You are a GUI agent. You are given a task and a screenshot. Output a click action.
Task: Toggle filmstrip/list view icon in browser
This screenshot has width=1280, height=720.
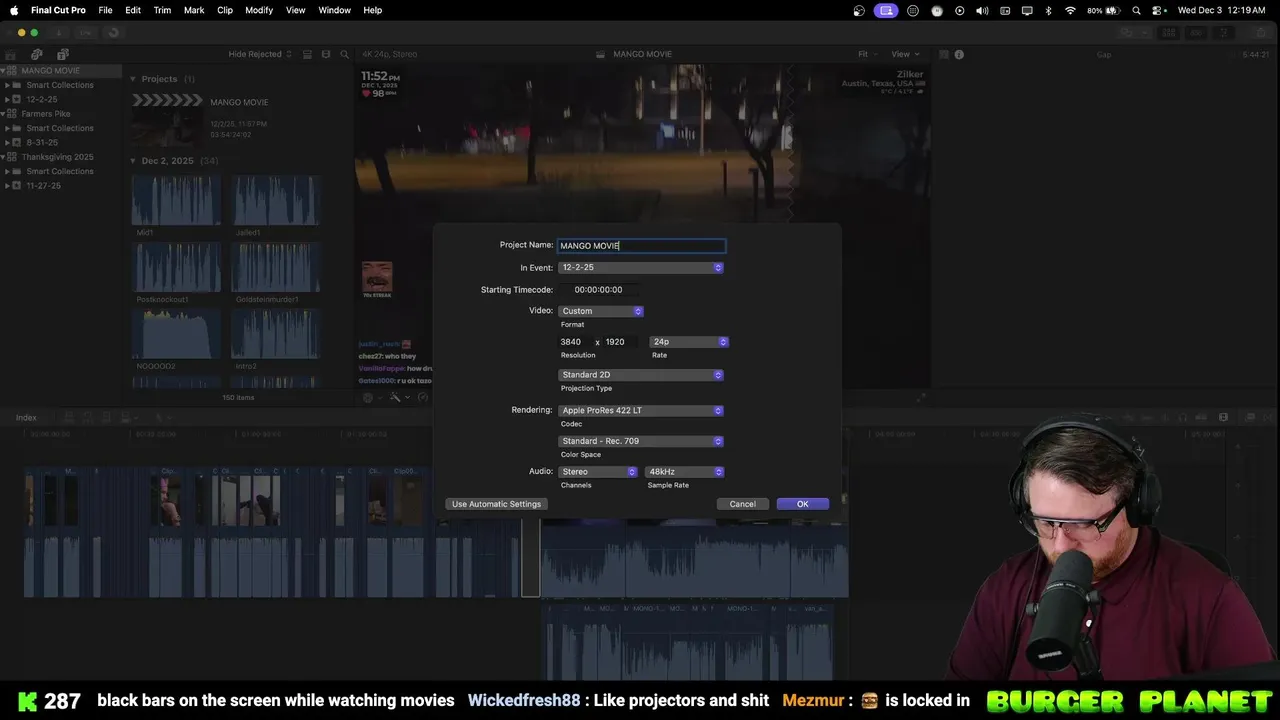point(308,54)
